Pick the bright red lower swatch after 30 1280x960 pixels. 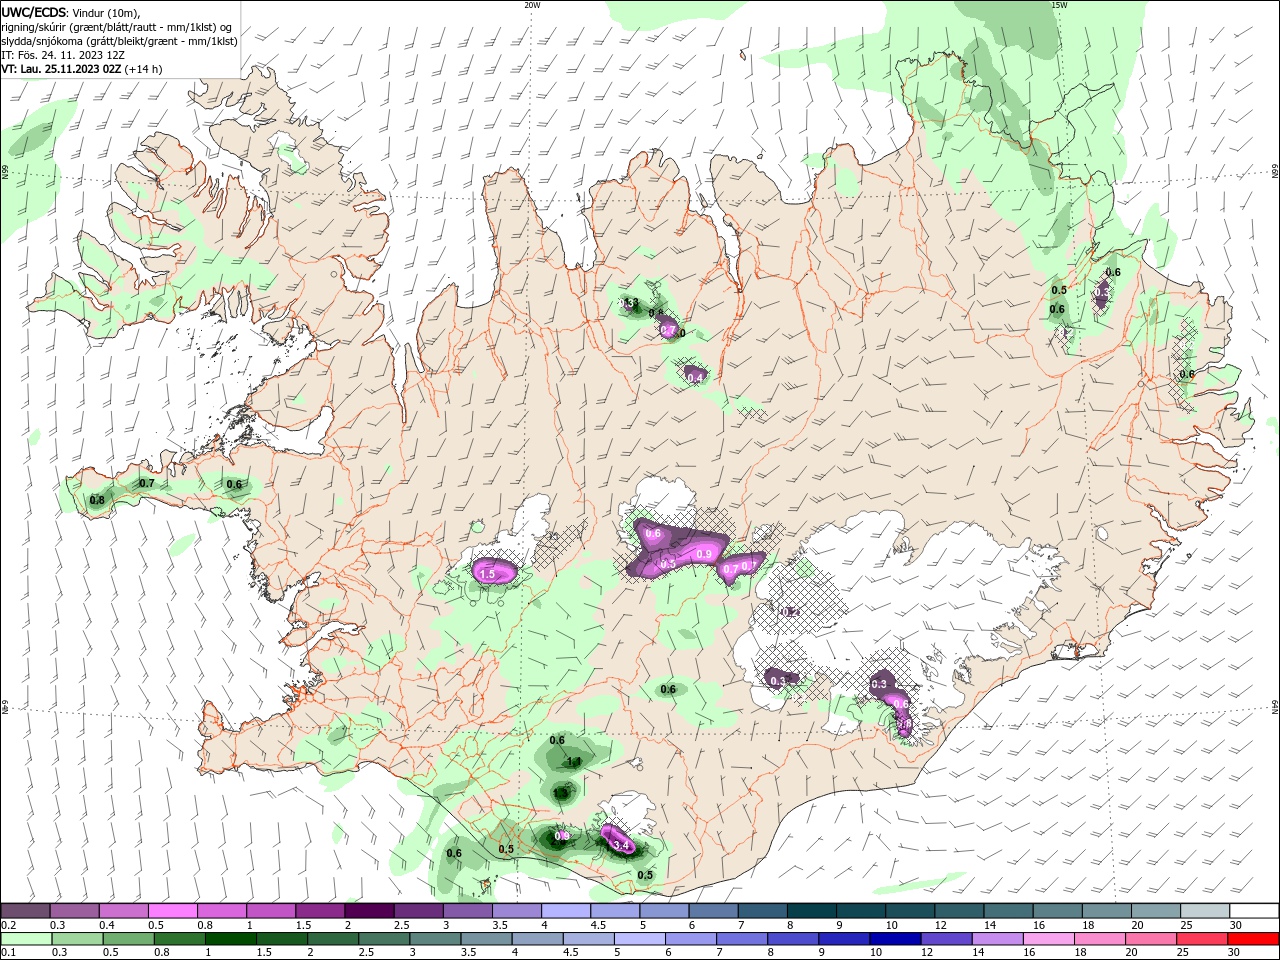pos(1252,939)
